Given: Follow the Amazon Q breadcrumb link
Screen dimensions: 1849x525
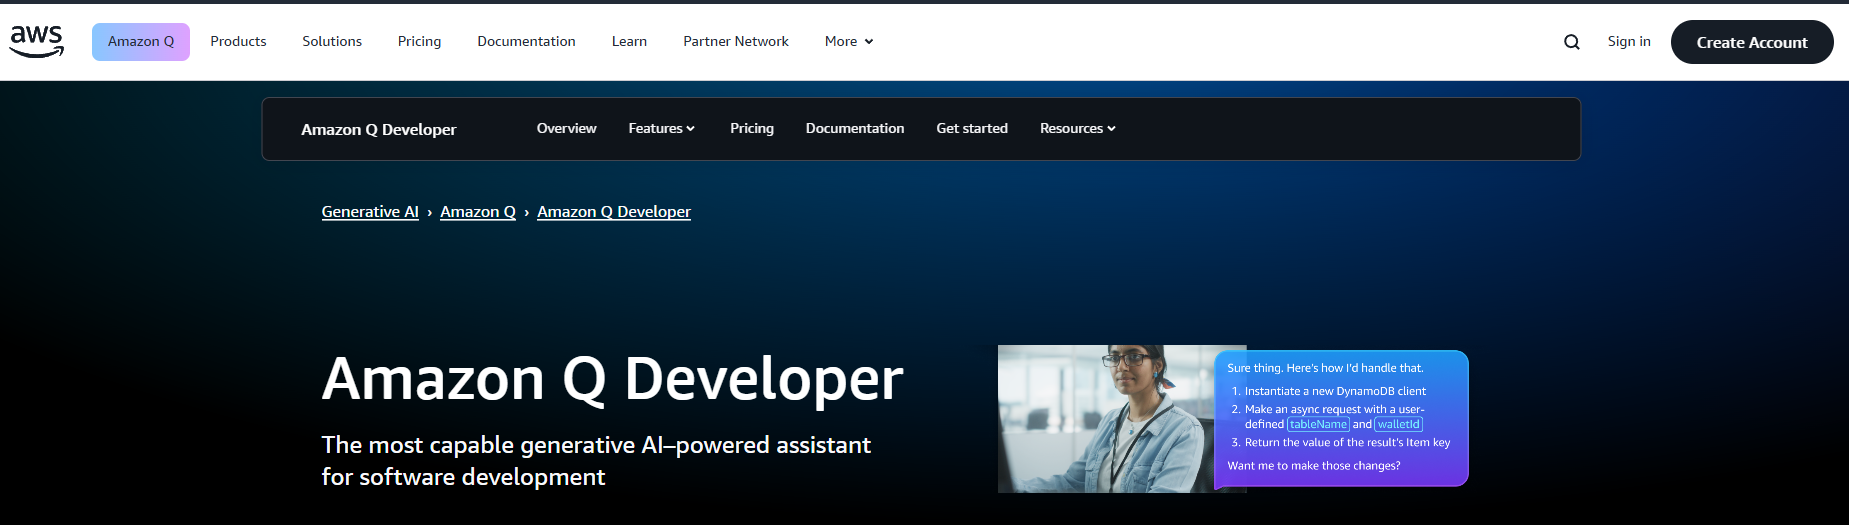Looking at the screenshot, I should coord(478,211).
